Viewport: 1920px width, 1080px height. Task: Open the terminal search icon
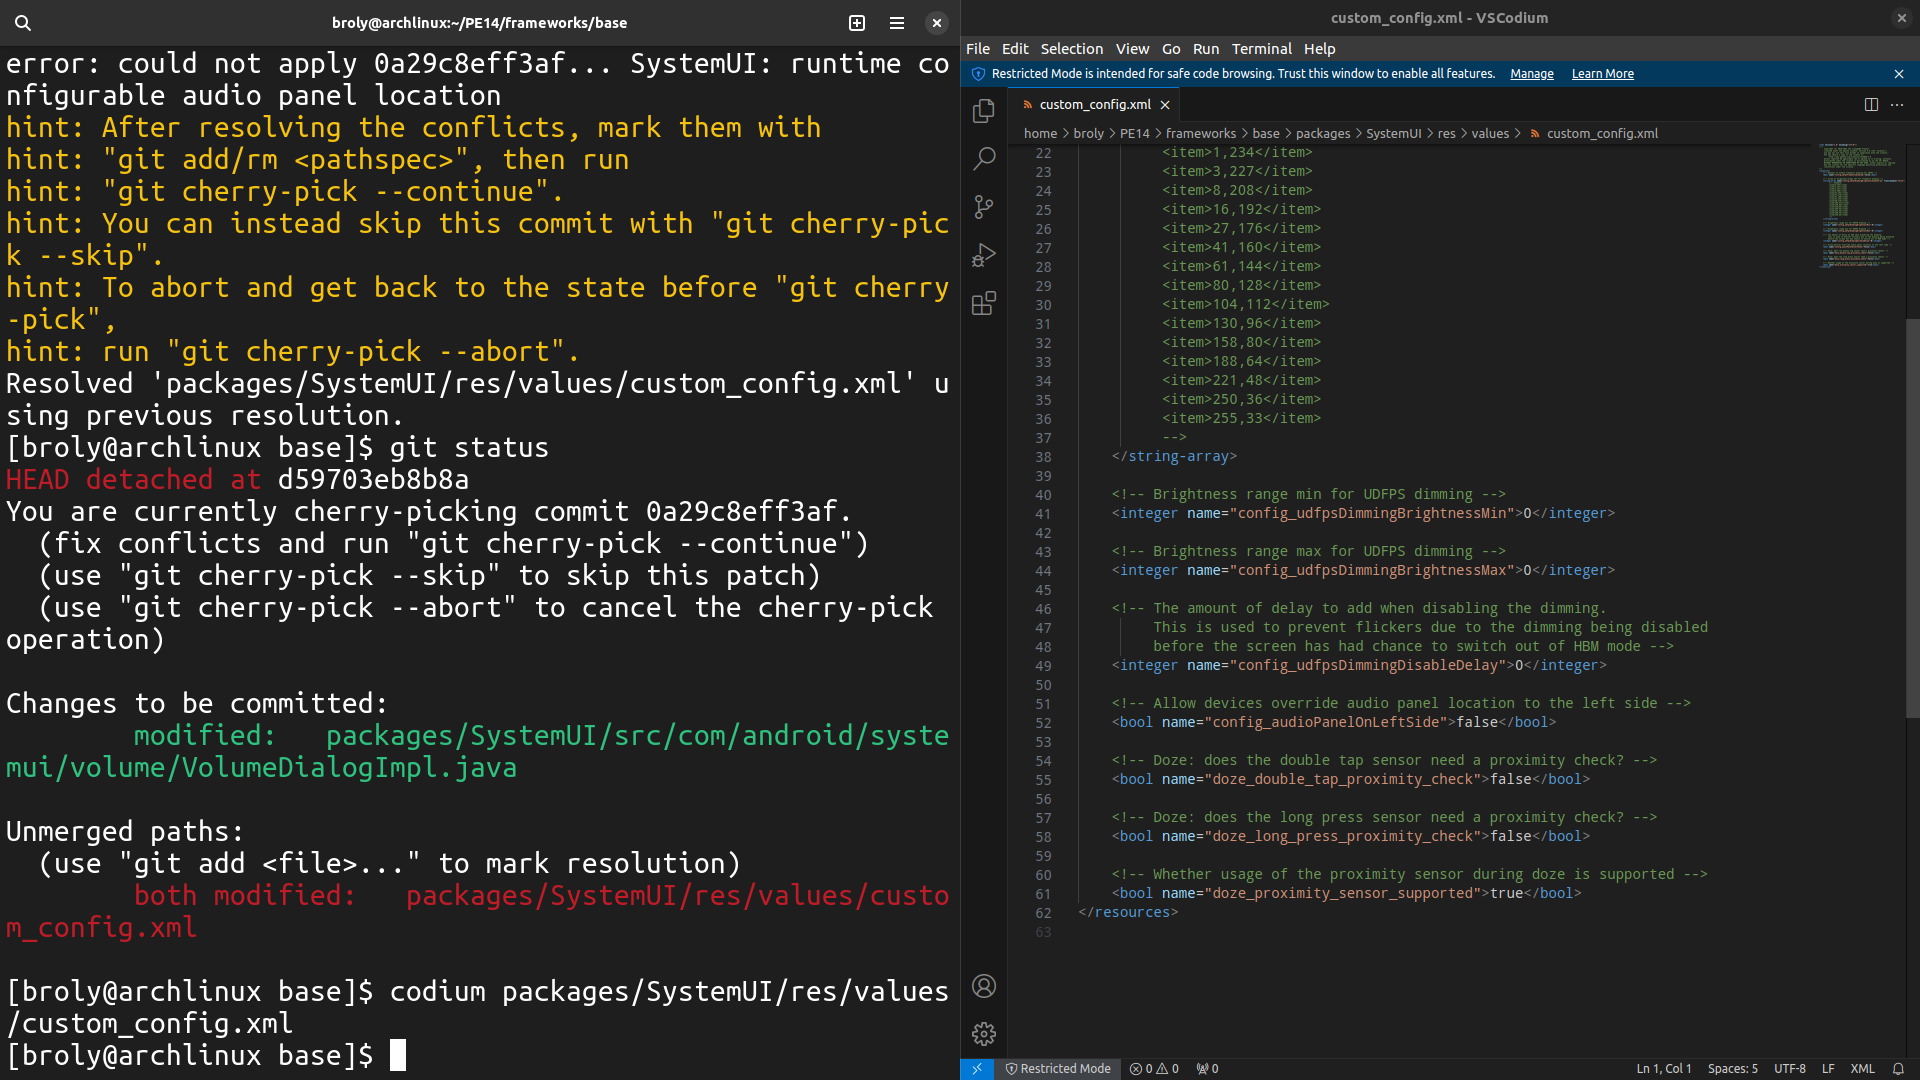pyautogui.click(x=23, y=22)
